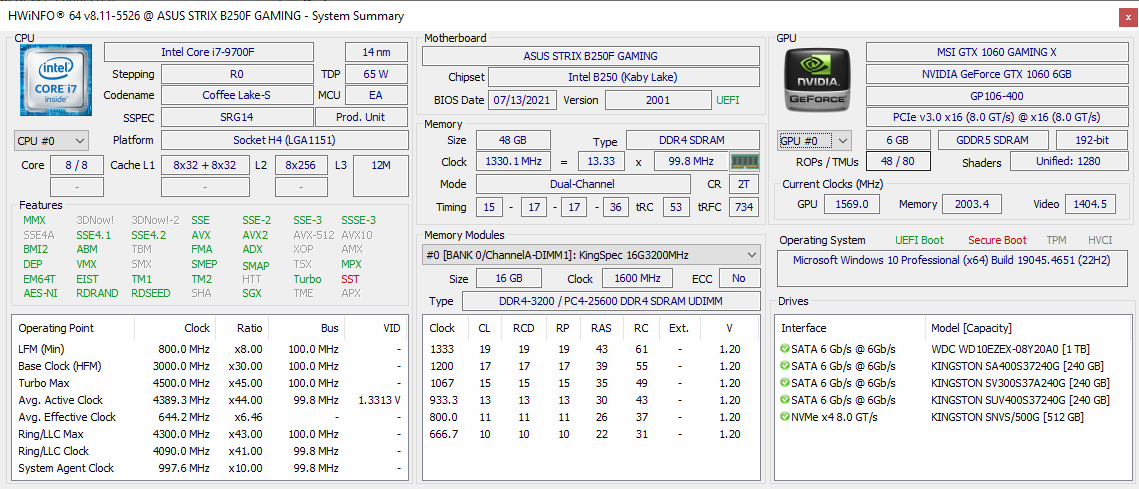Close the System Summary window
This screenshot has width=1139, height=489.
point(1126,16)
